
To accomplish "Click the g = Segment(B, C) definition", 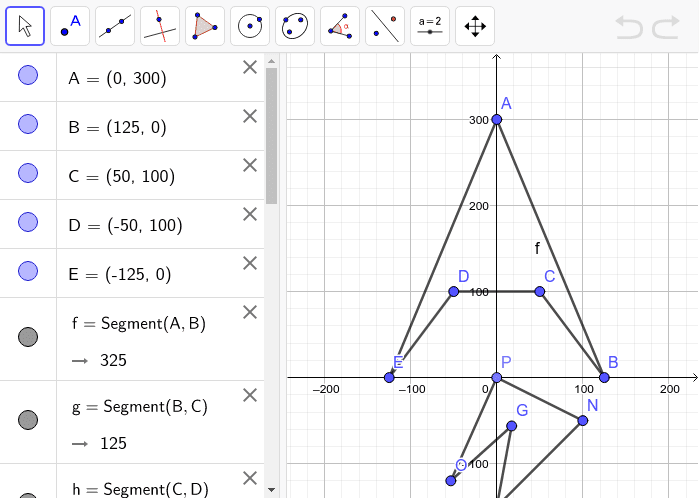I will (140, 407).
